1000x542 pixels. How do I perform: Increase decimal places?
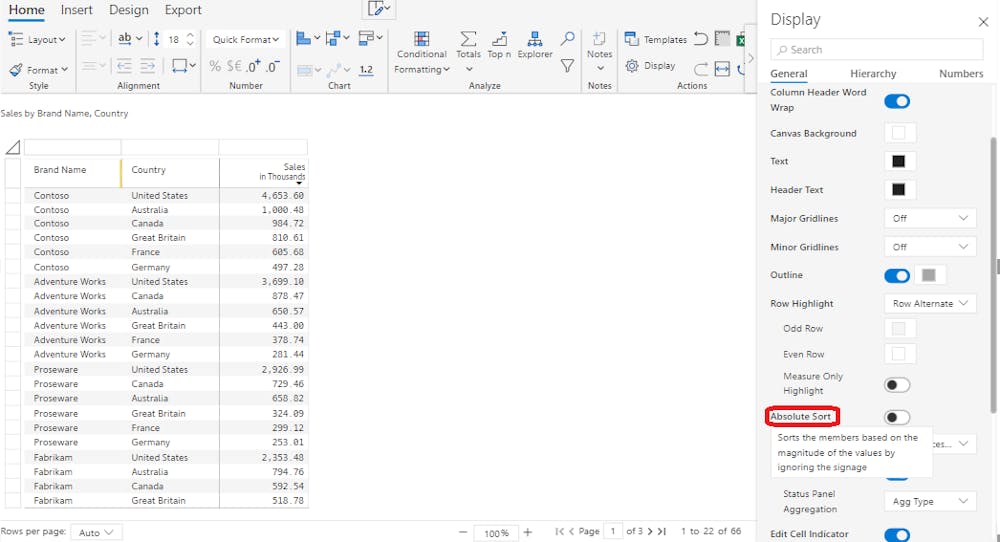tap(254, 66)
